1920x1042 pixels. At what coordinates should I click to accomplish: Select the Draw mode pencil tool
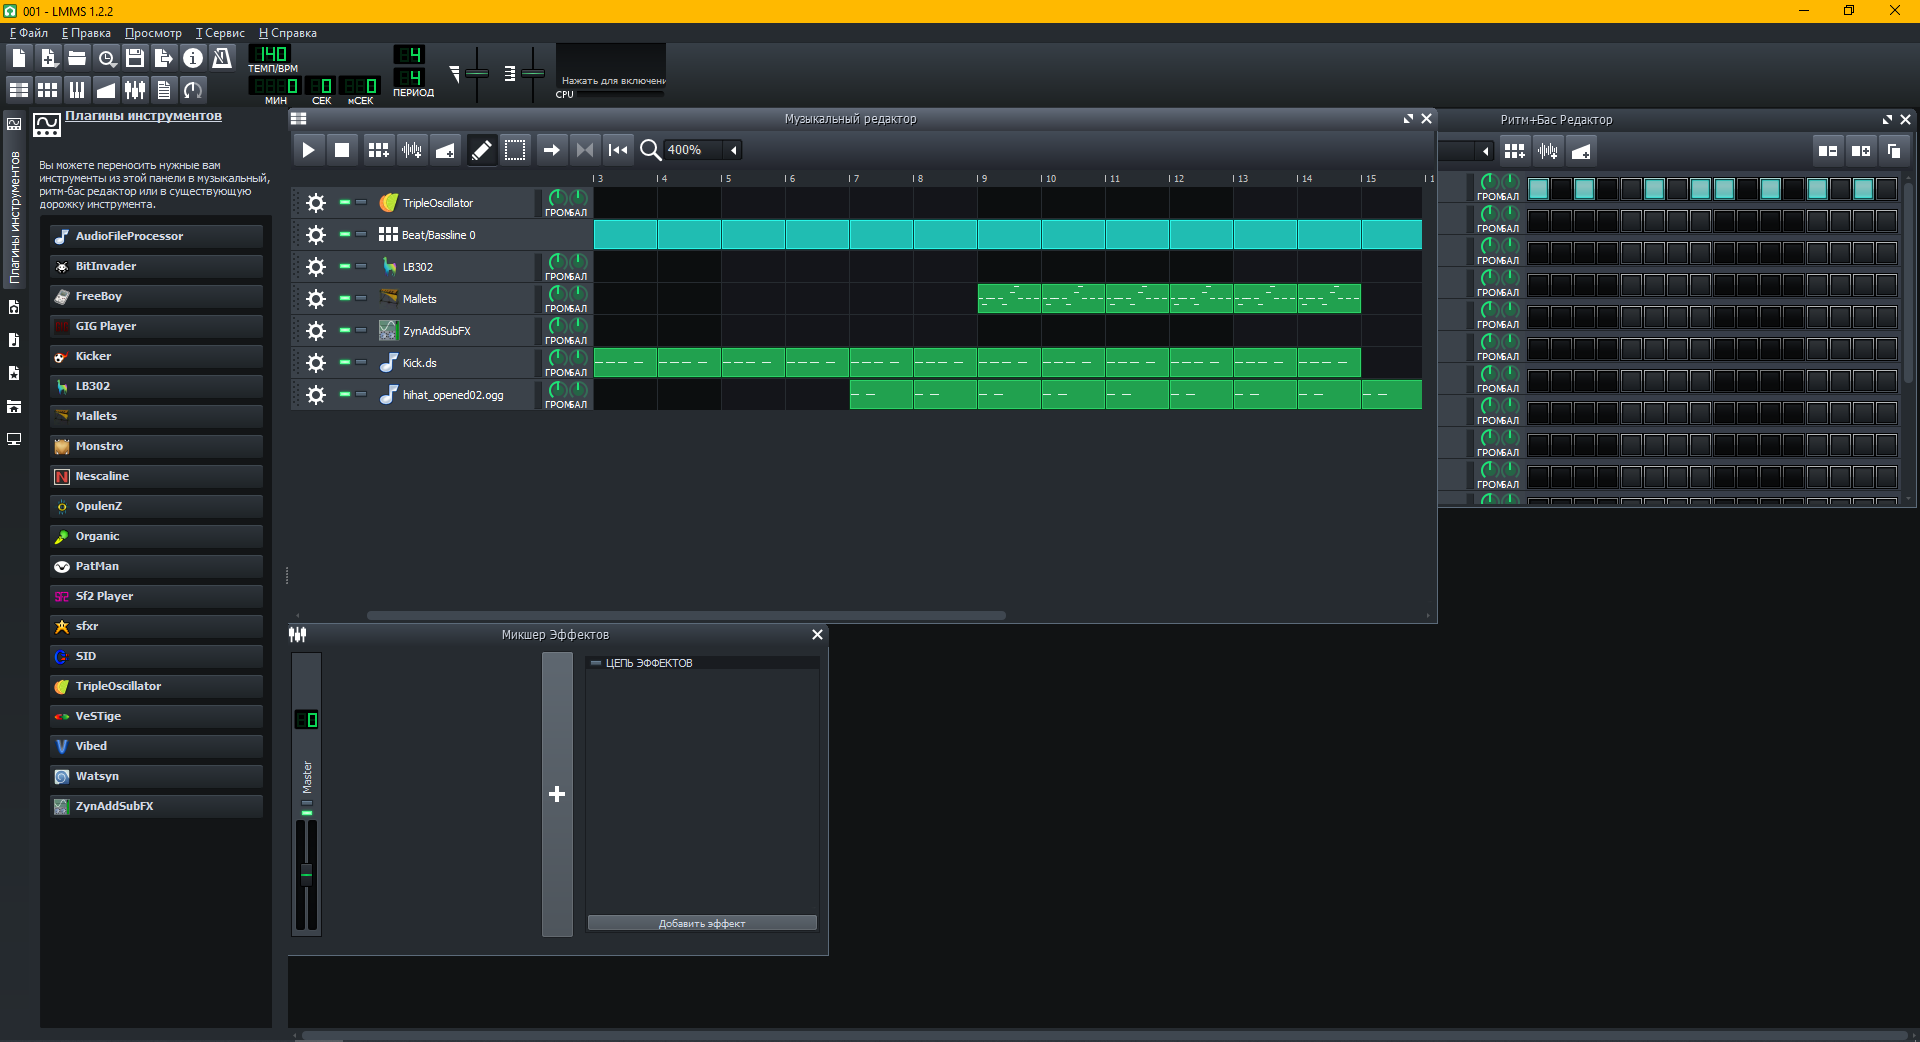coord(481,150)
